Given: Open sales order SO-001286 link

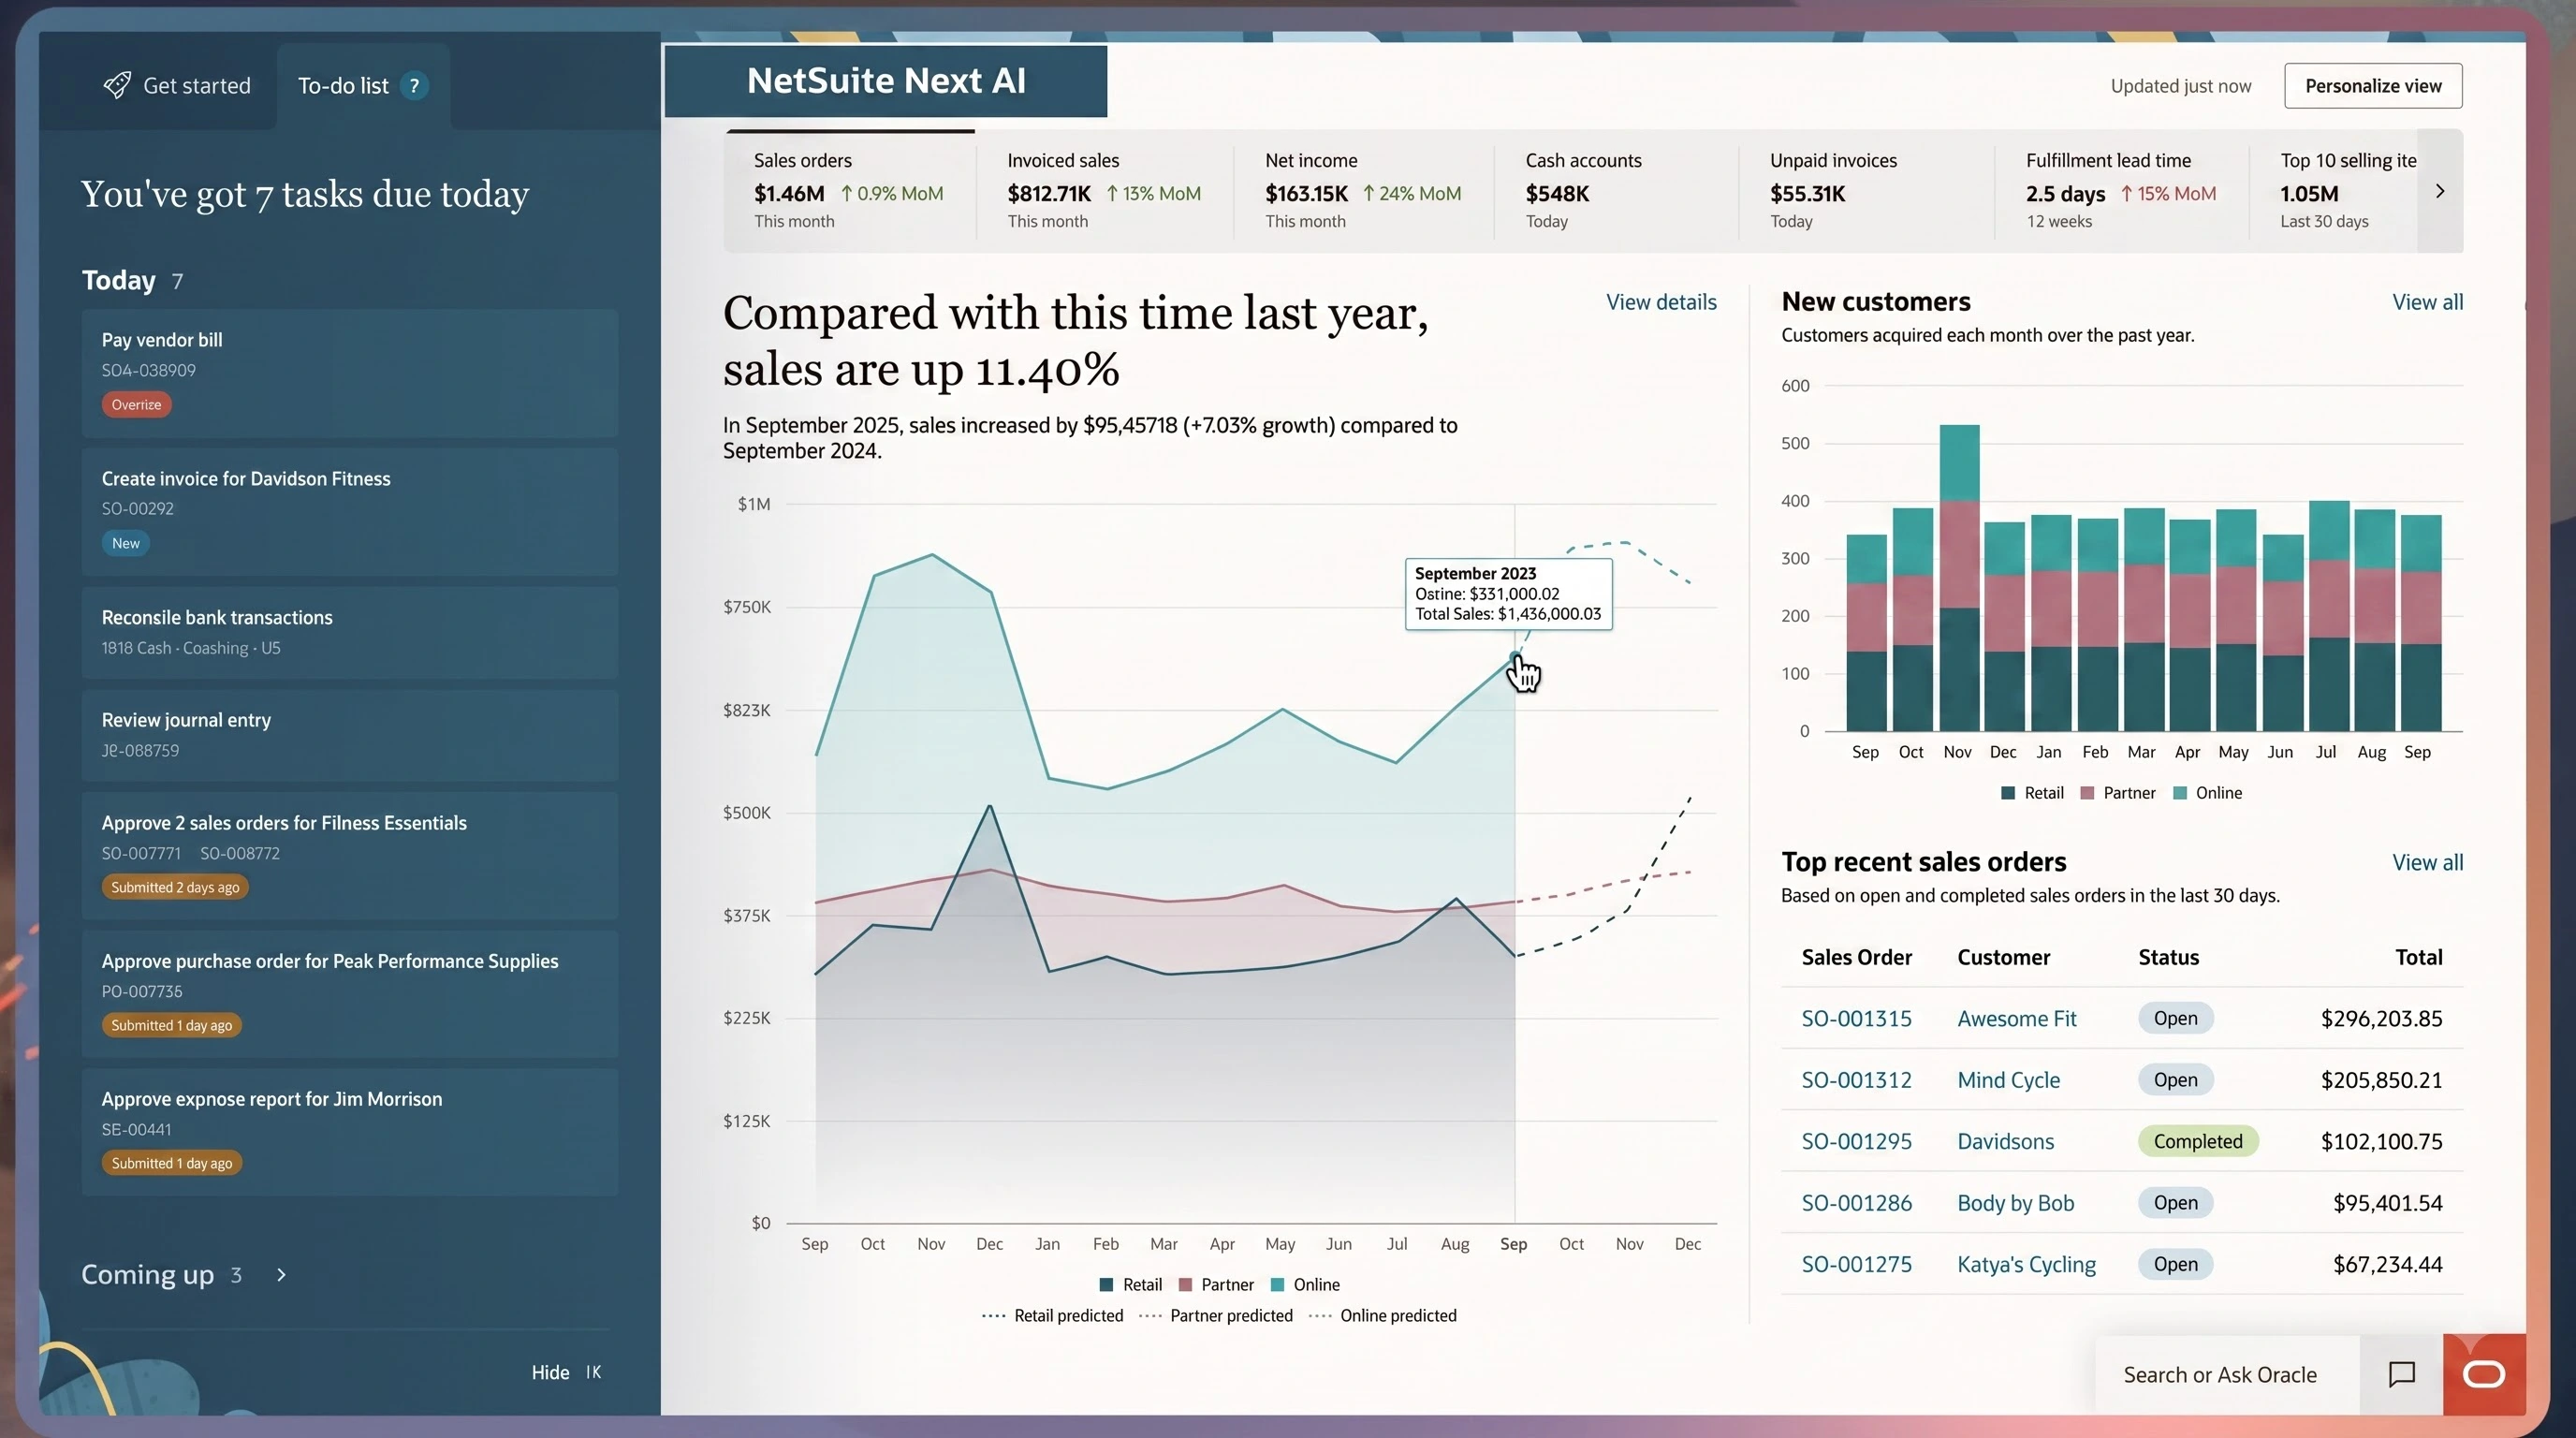Looking at the screenshot, I should pos(1856,1203).
